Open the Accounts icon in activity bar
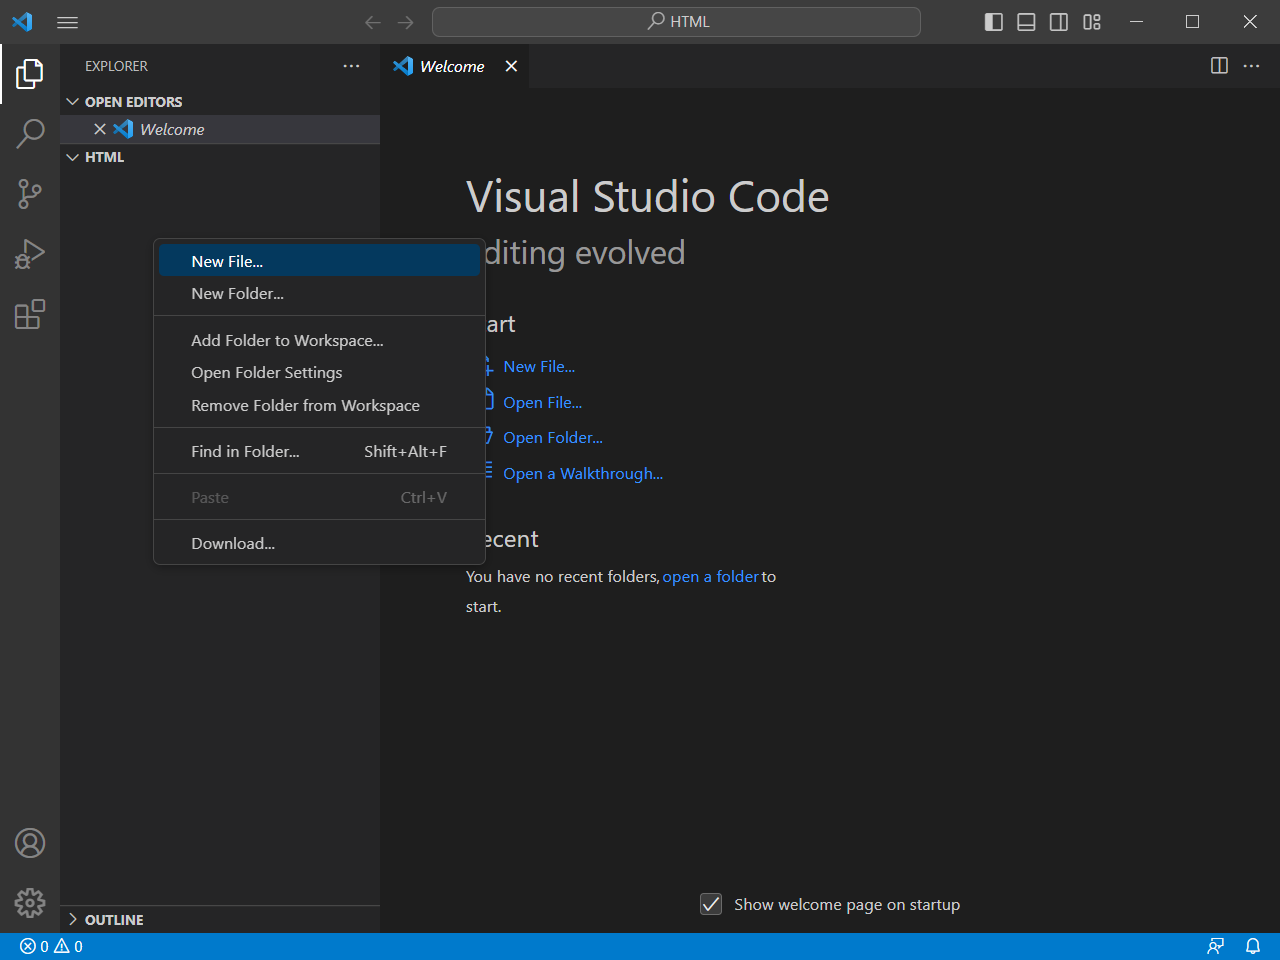 point(30,843)
